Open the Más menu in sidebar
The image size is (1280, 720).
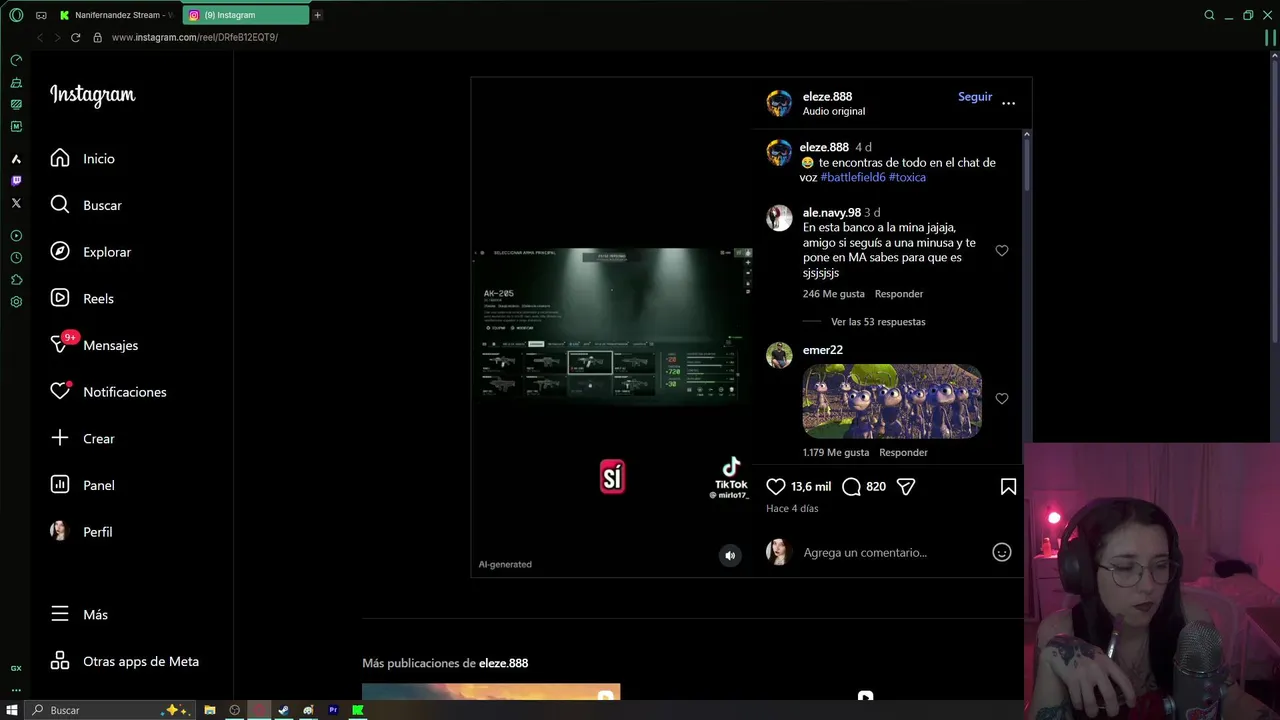point(79,615)
